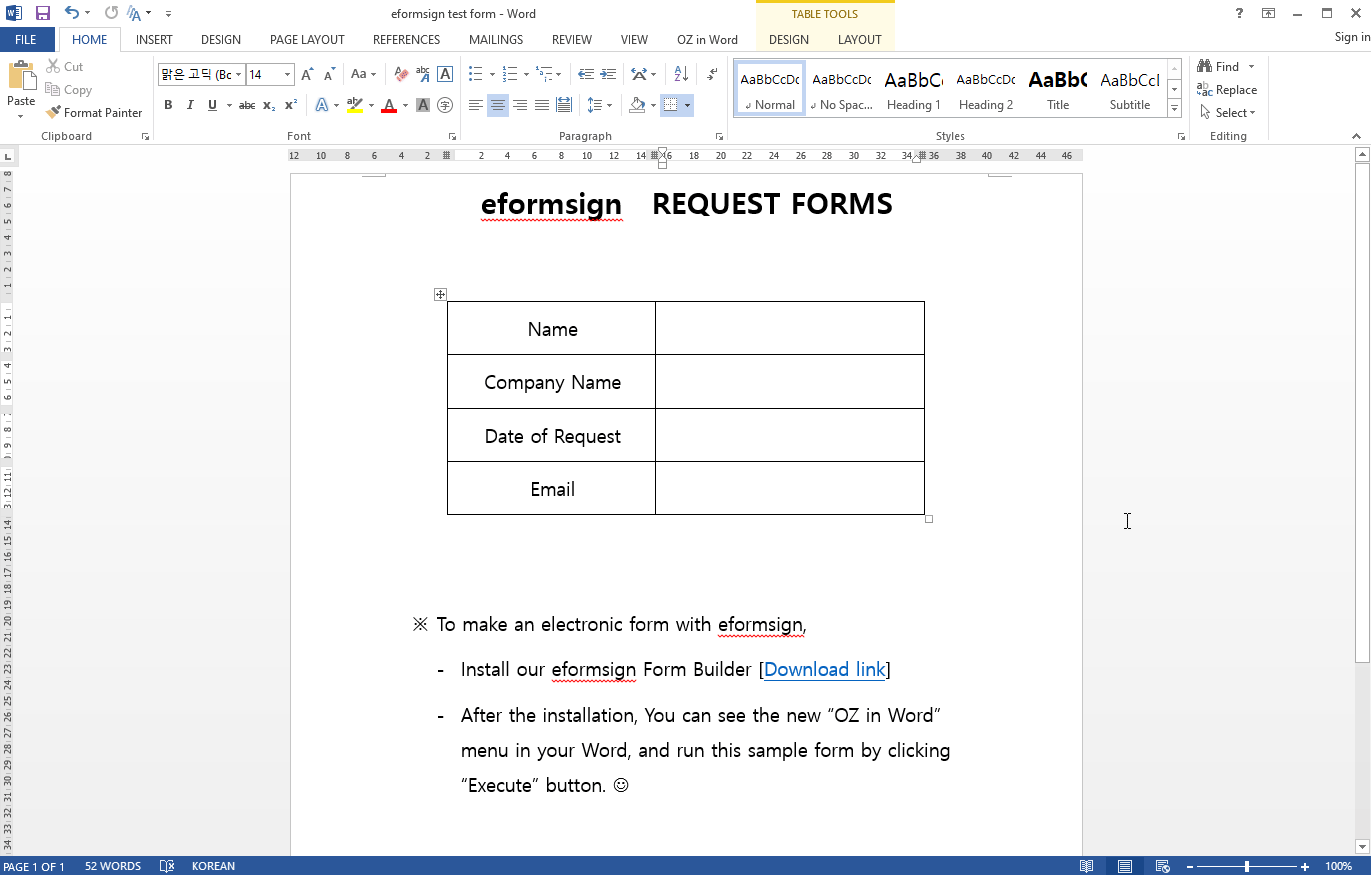This screenshot has width=1371, height=875.
Task: Click the 52 WORDS word count
Action: tap(113, 866)
